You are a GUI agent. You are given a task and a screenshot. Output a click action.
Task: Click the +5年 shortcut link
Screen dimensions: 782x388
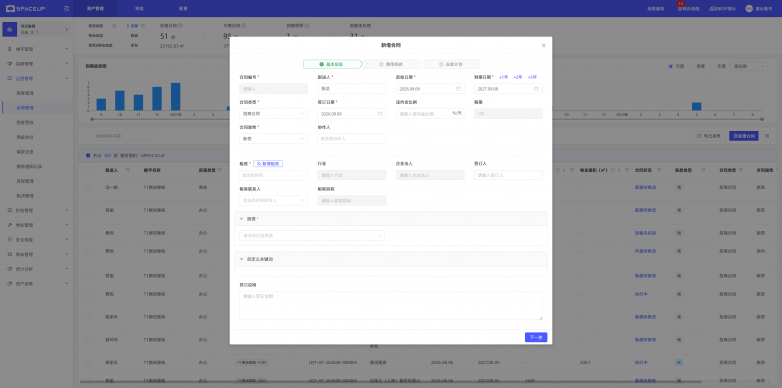[532, 77]
